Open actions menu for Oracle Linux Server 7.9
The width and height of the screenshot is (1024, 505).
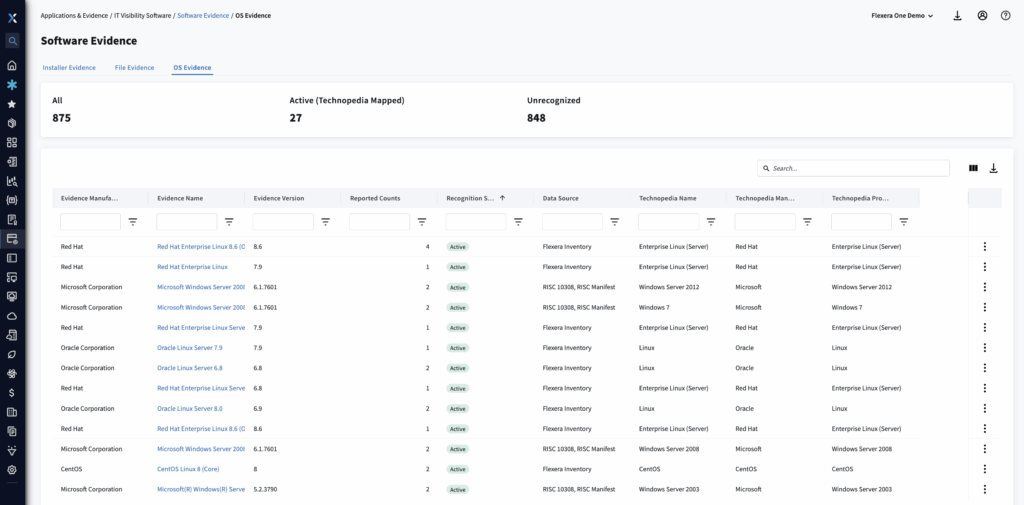(984, 348)
